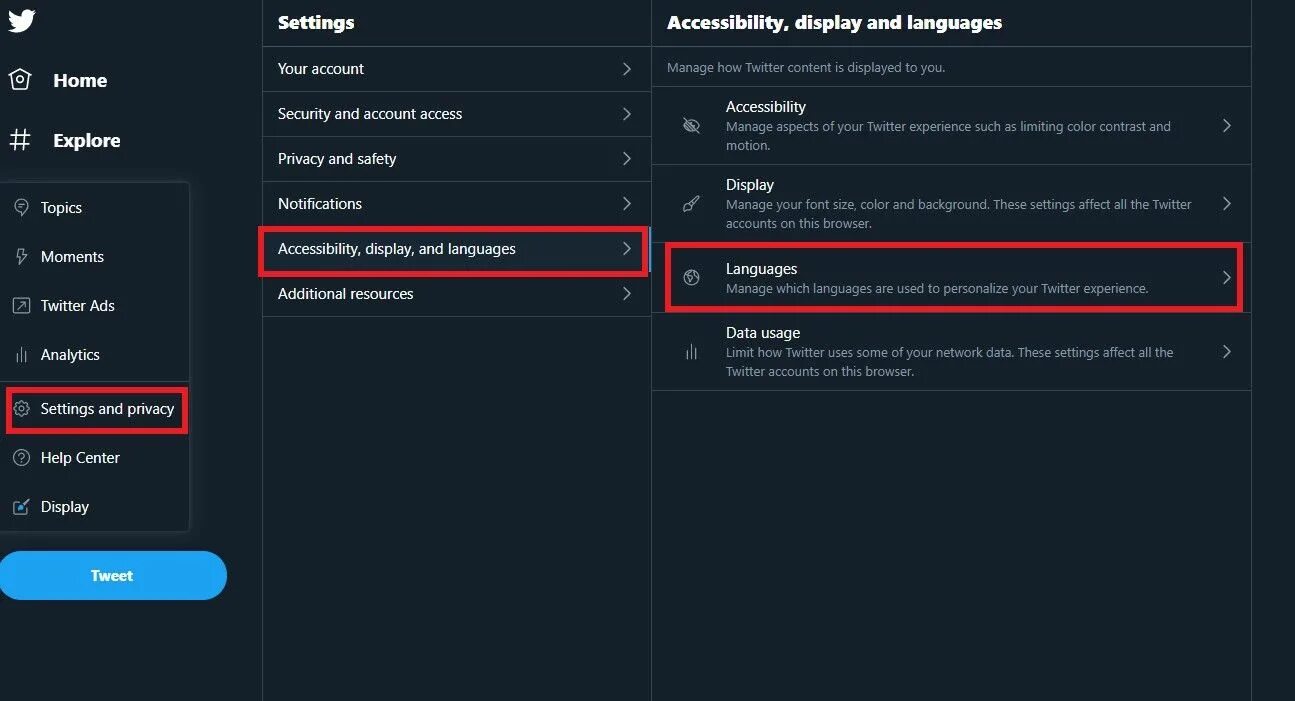Open Privacy and safety settings
Screen dimensions: 1295x701
(x=337, y=159)
